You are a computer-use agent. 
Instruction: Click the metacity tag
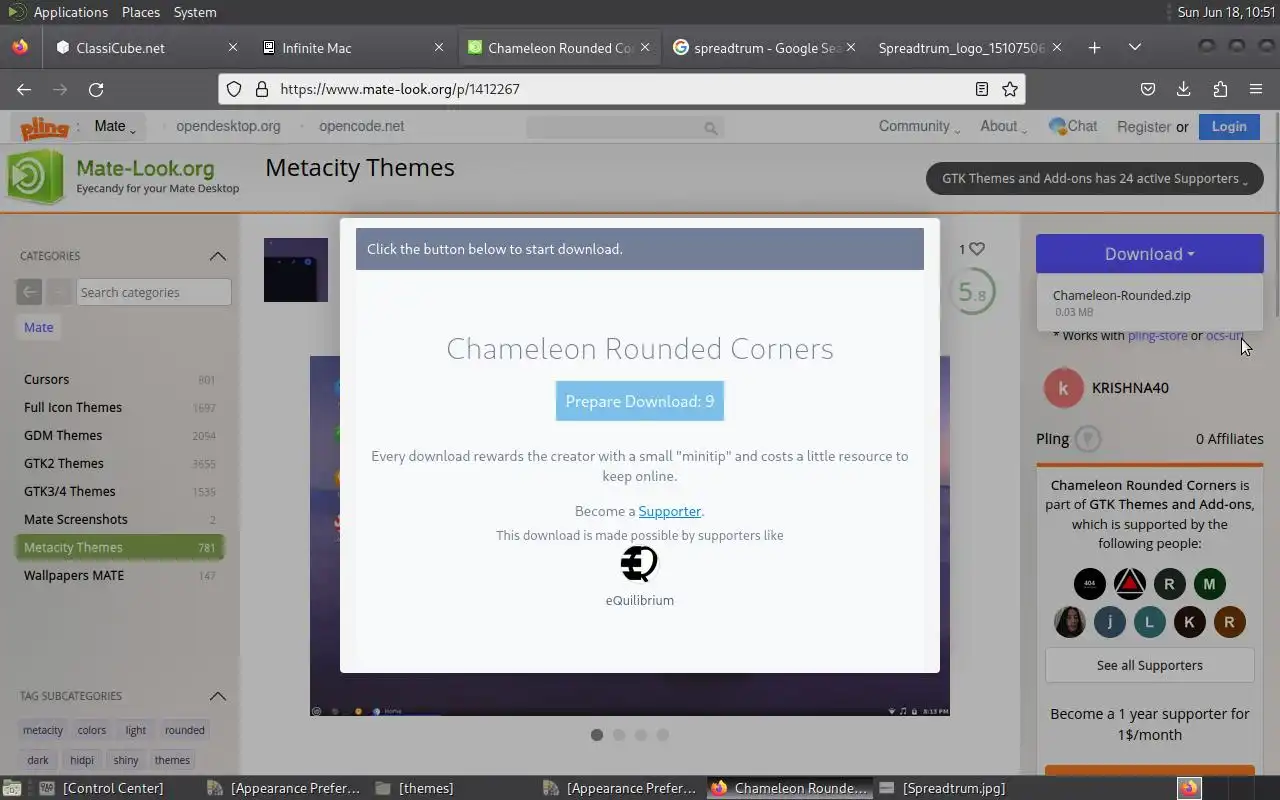pyautogui.click(x=43, y=730)
